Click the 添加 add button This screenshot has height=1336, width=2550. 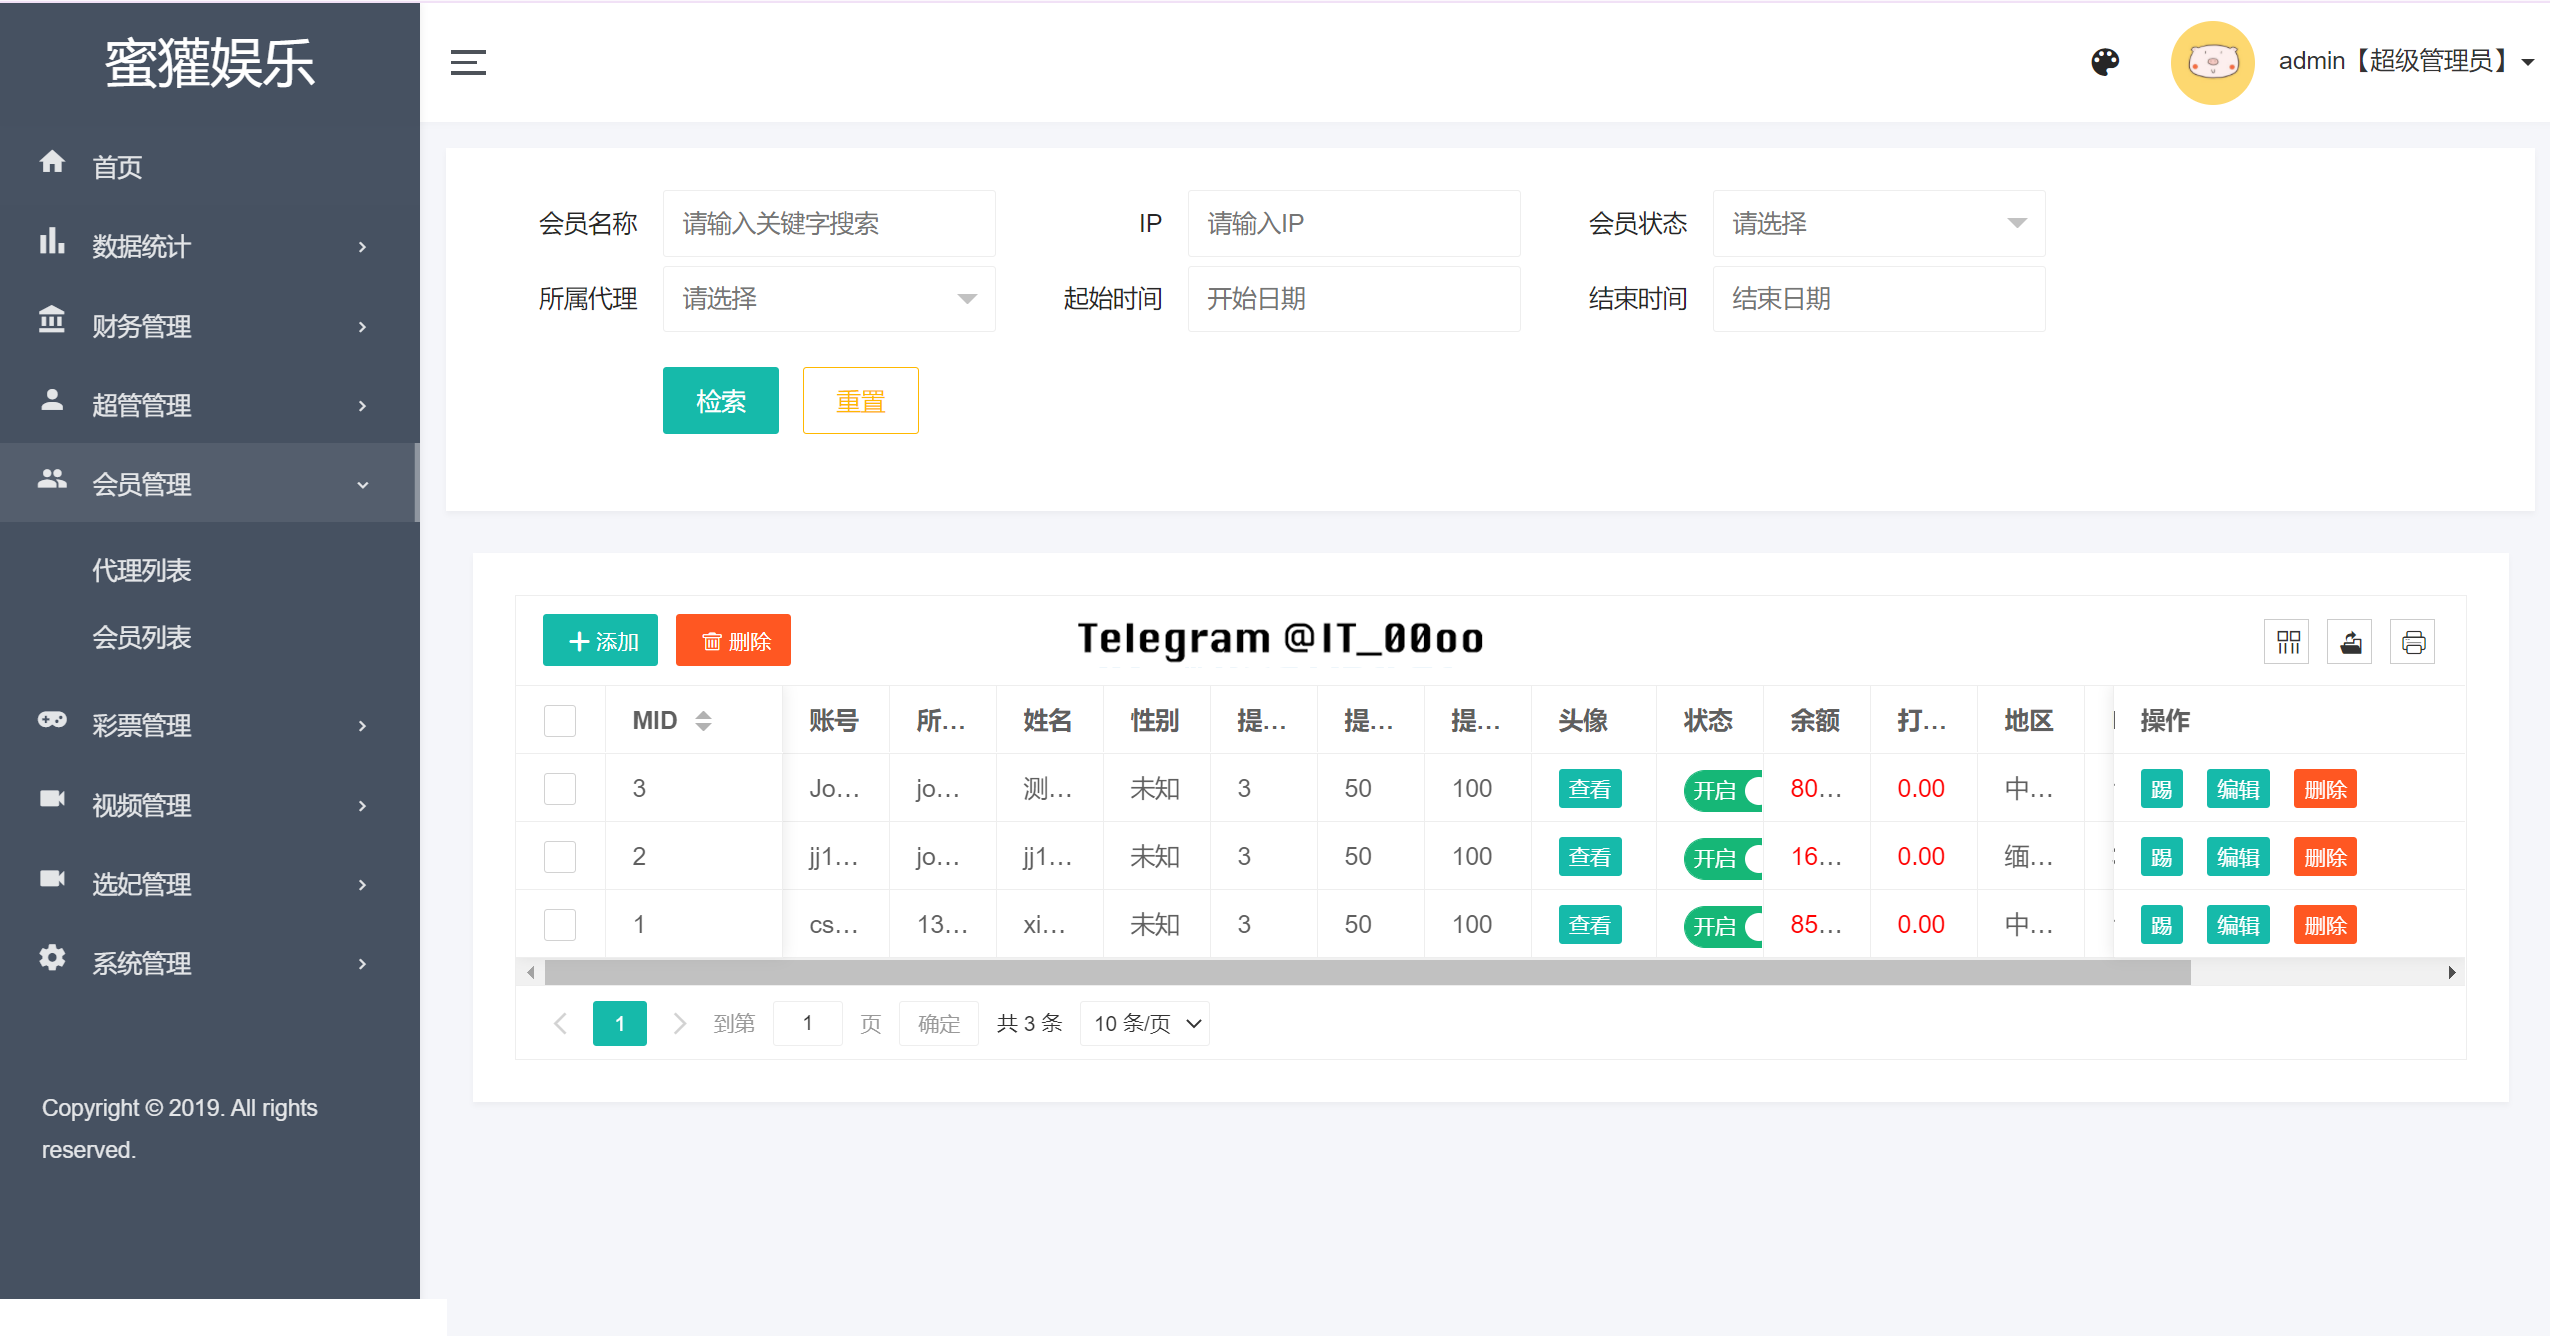[600, 640]
